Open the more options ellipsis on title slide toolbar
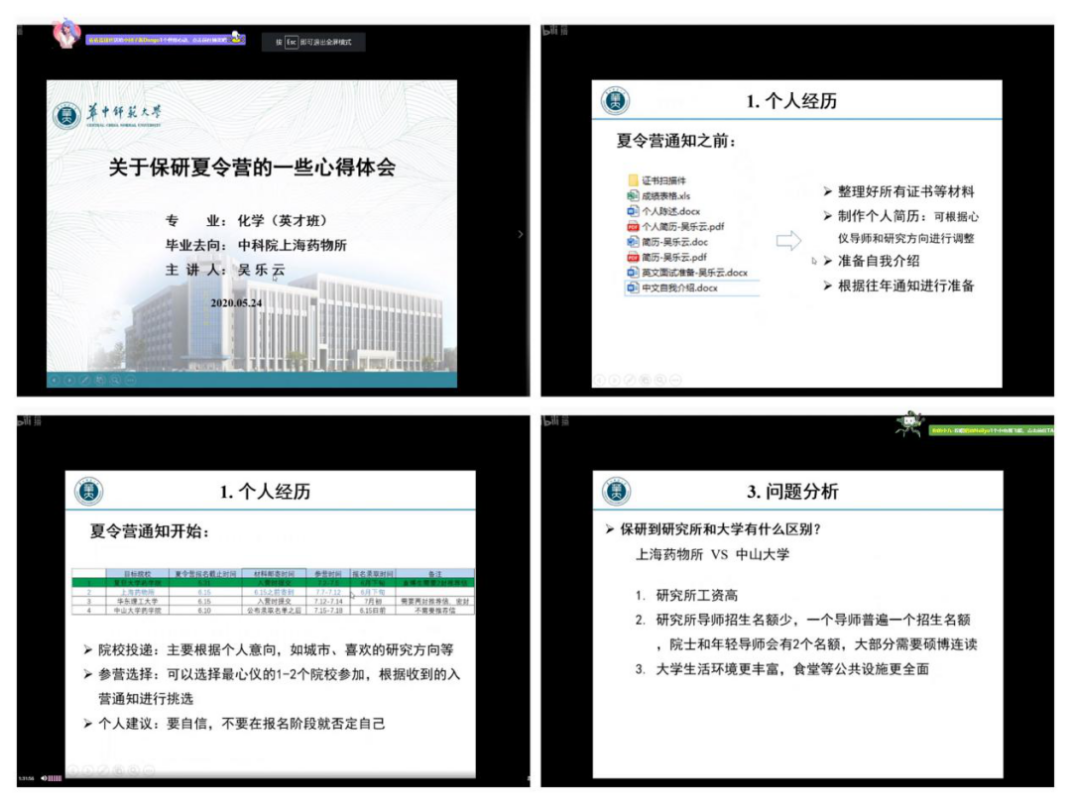1071x804 pixels. 132,380
